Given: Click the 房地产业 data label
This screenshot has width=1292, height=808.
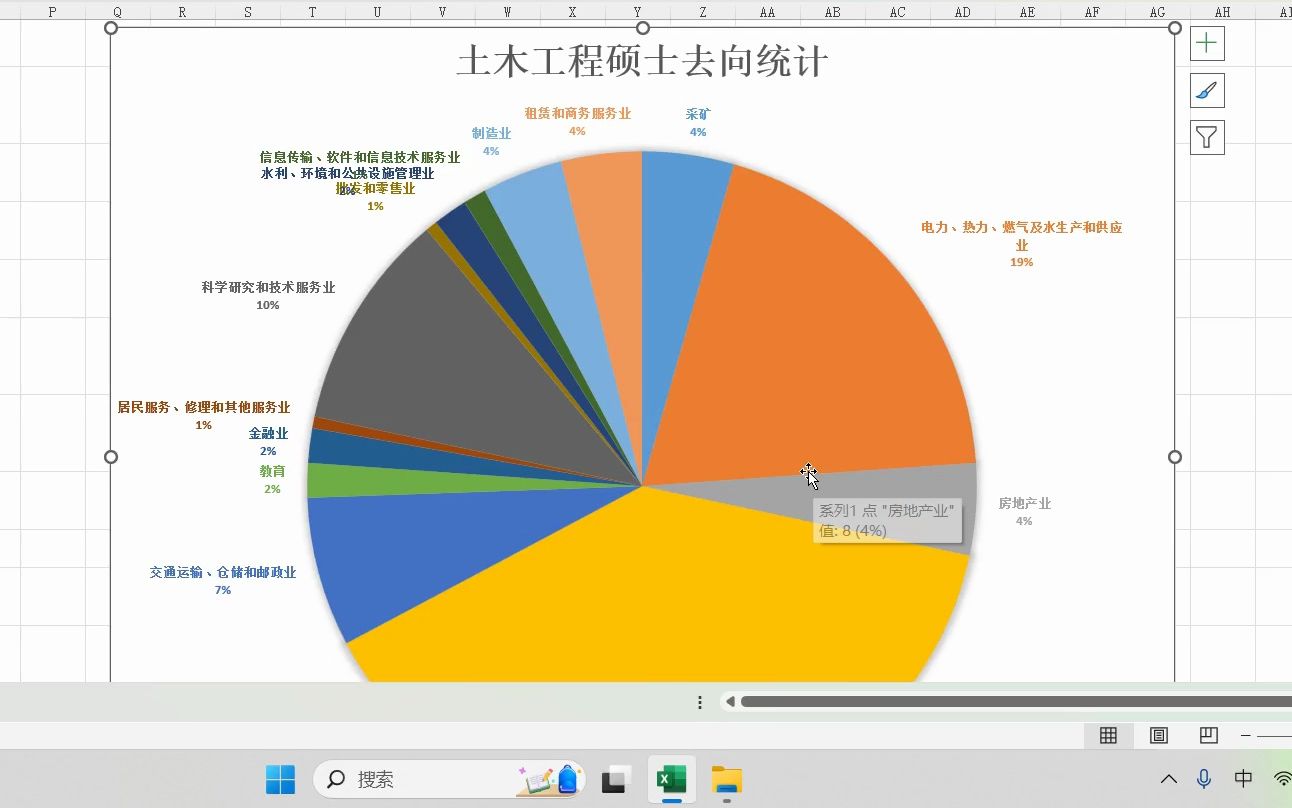Looking at the screenshot, I should pyautogui.click(x=1024, y=511).
